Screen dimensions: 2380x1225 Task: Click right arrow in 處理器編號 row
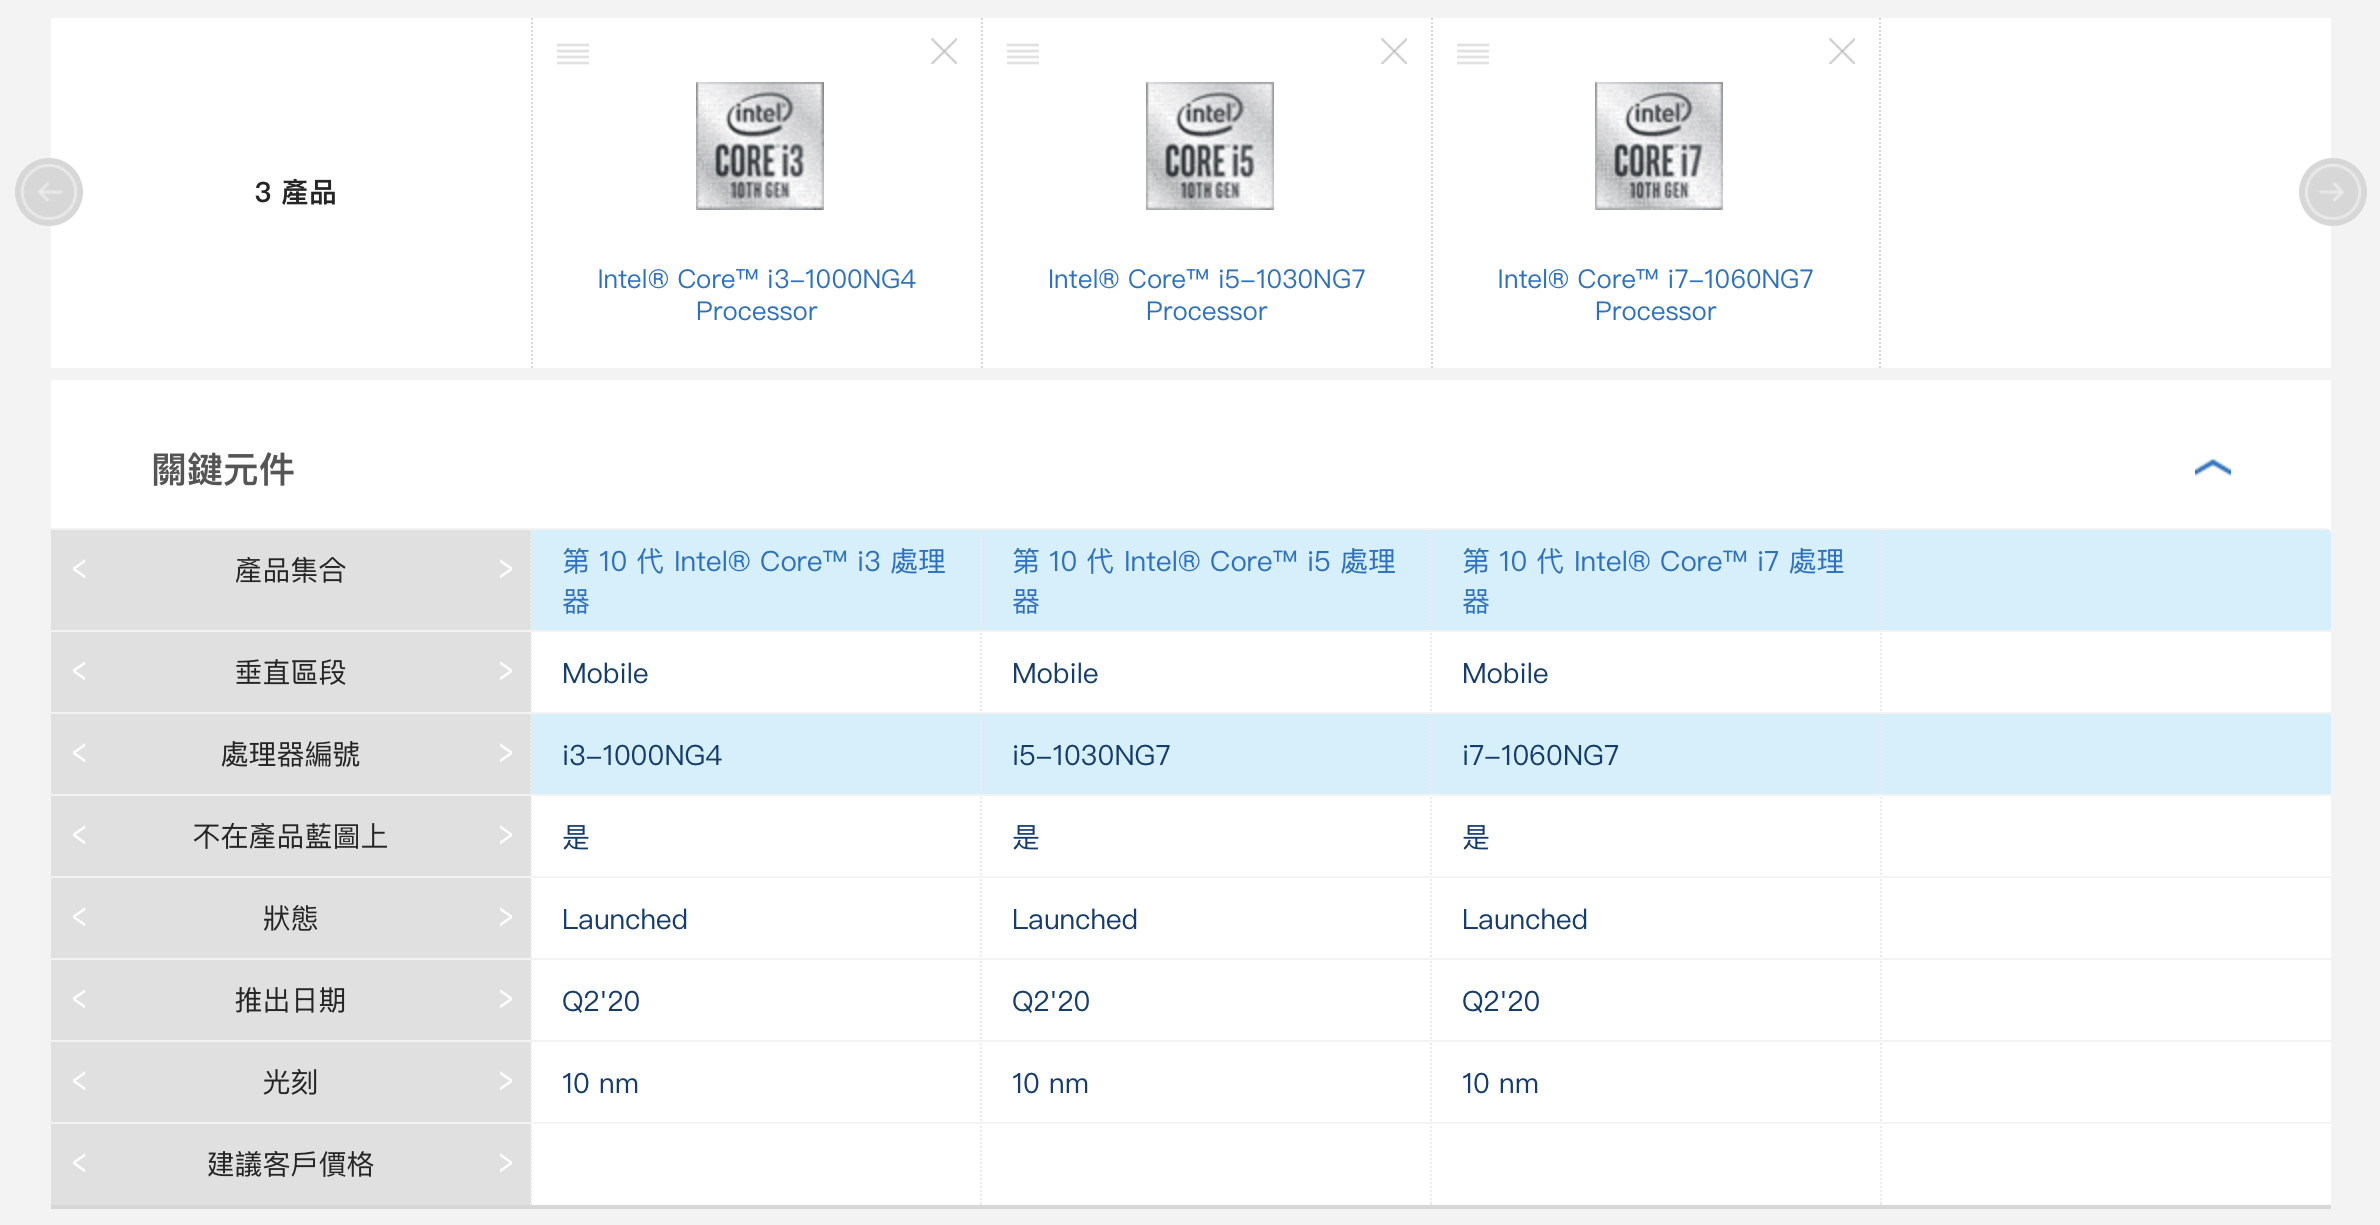505,753
